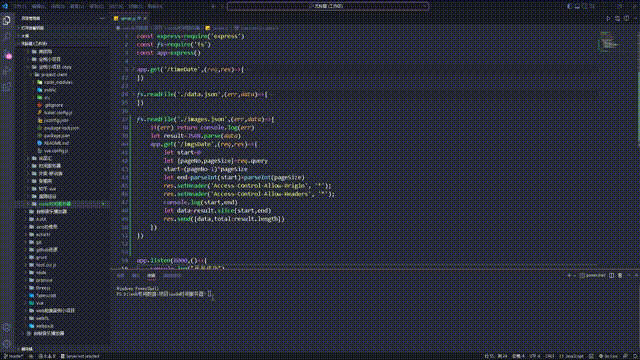The width and height of the screenshot is (640, 360).
Task: Click the code minimap overview
Action: pyautogui.click(x=609, y=42)
